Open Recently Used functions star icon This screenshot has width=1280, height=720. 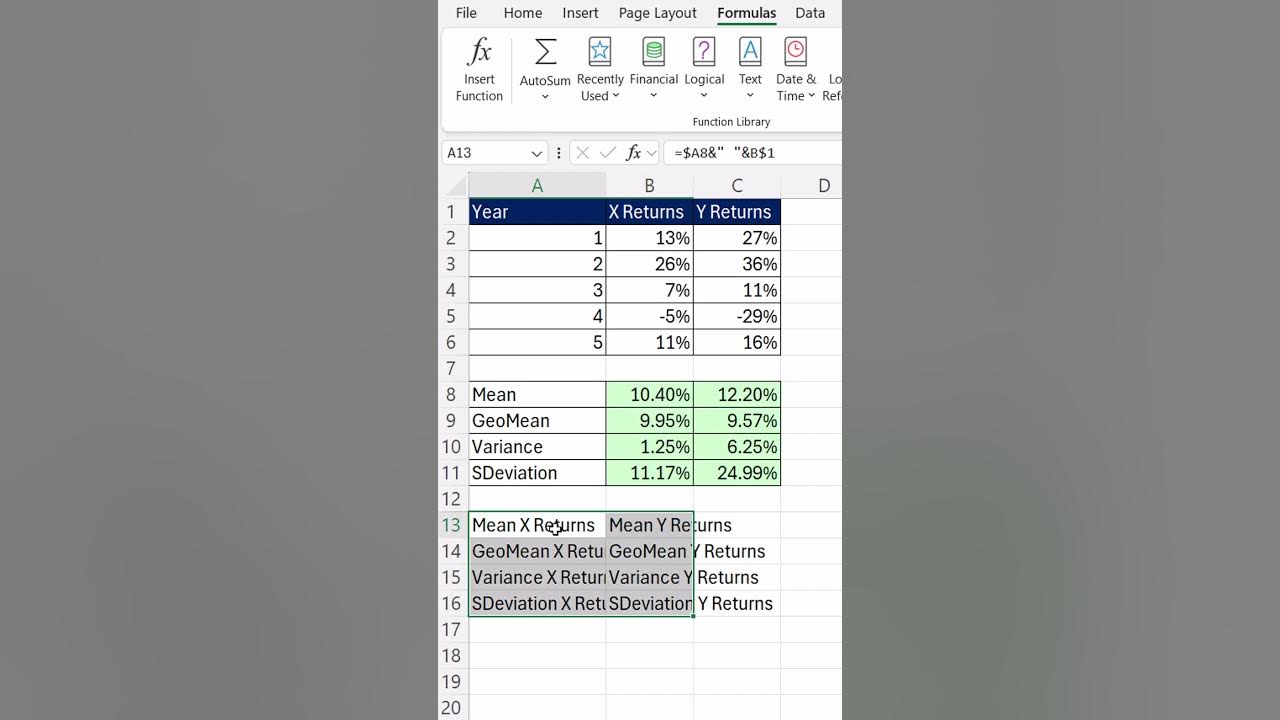tap(600, 52)
